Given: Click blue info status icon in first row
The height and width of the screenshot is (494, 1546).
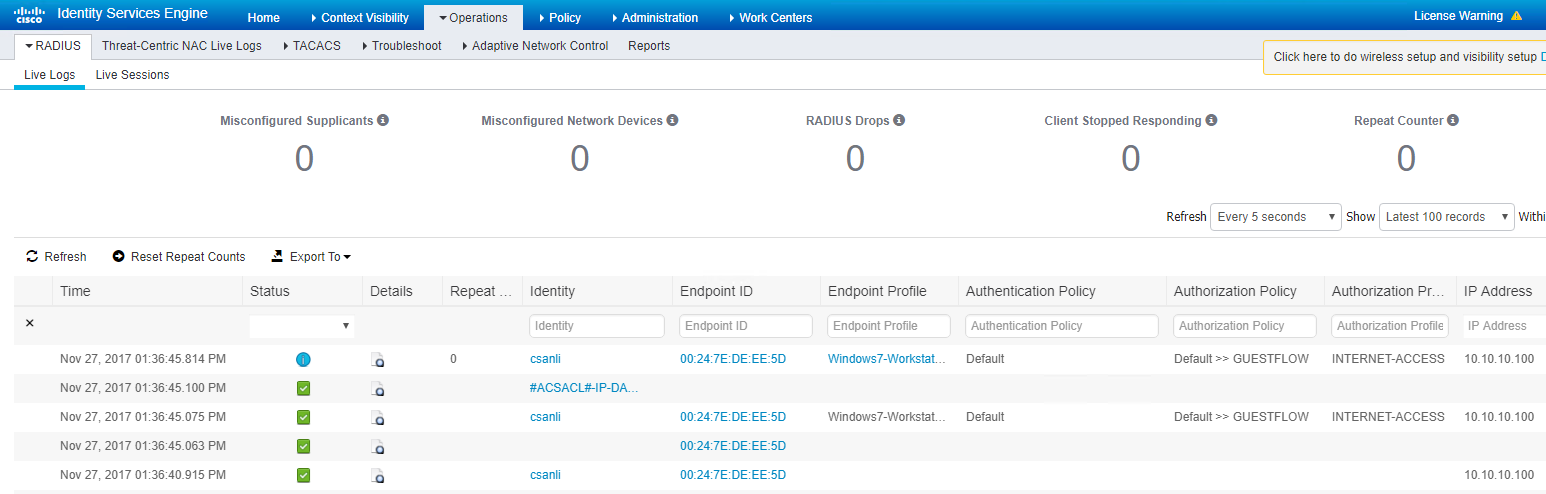Looking at the screenshot, I should 303,359.
